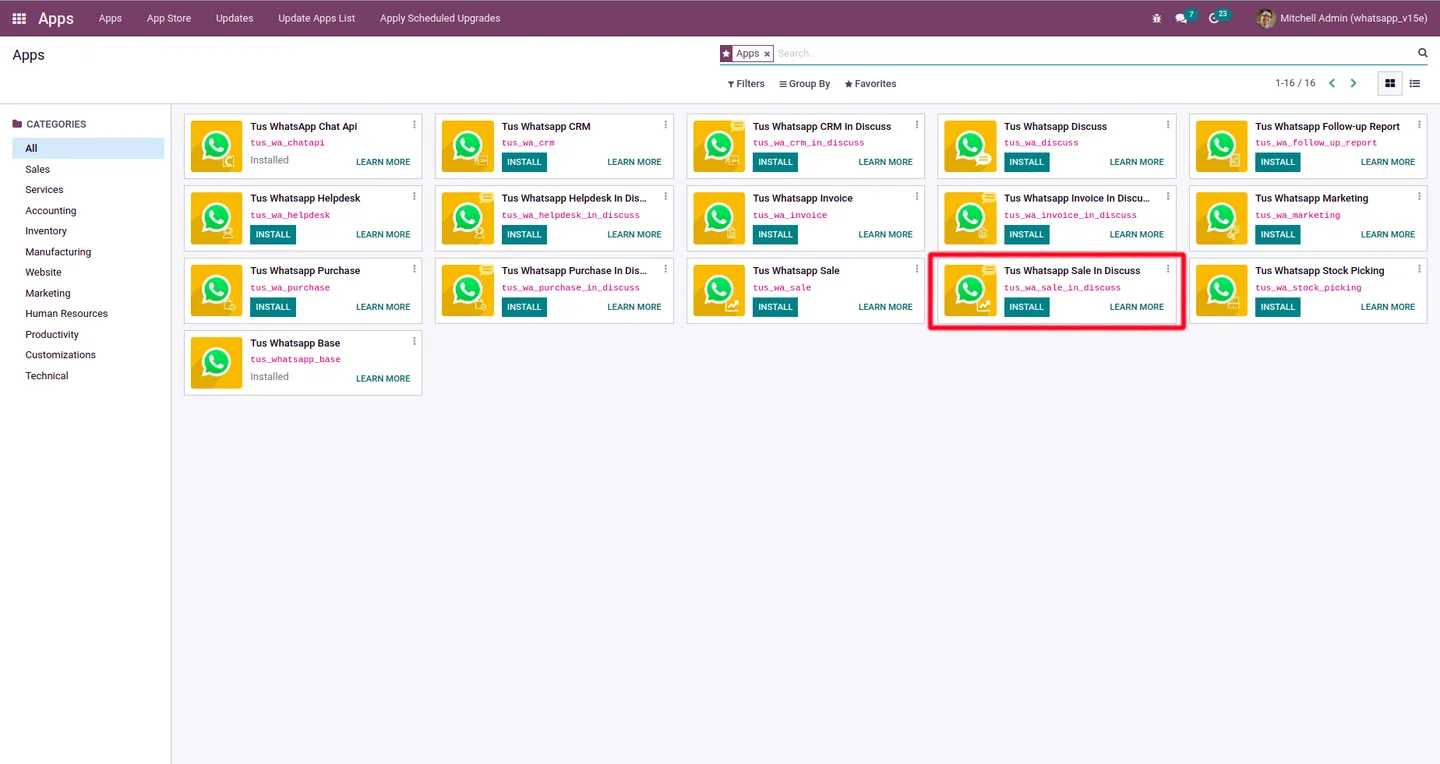
Task: Open kebab menu on Tus WhatsApp Chat Api
Action: [414, 125]
